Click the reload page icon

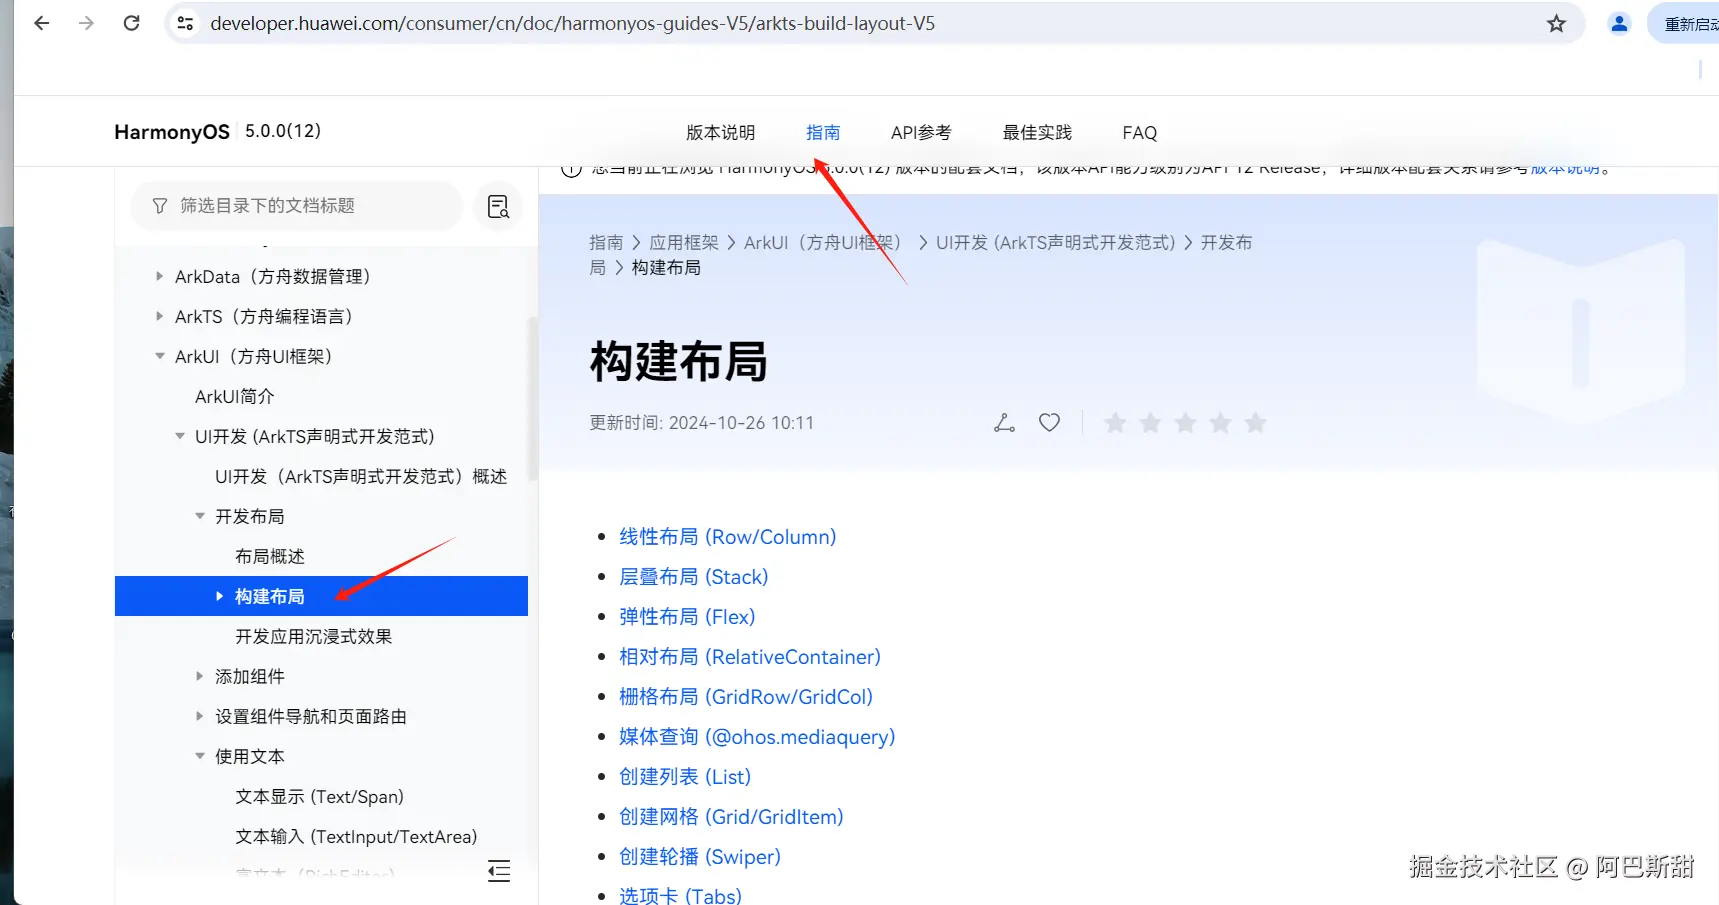click(x=131, y=23)
